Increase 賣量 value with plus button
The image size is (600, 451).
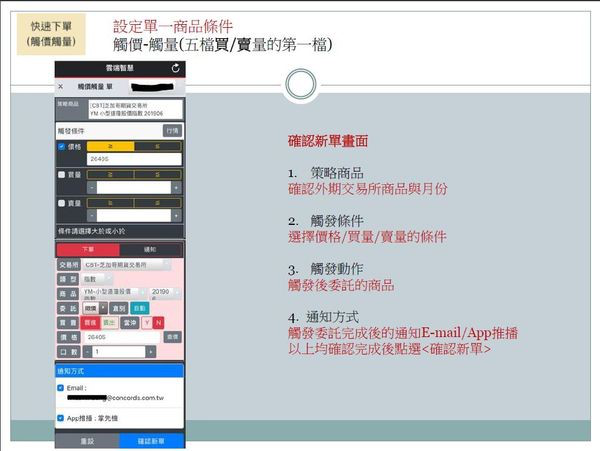coord(176,216)
